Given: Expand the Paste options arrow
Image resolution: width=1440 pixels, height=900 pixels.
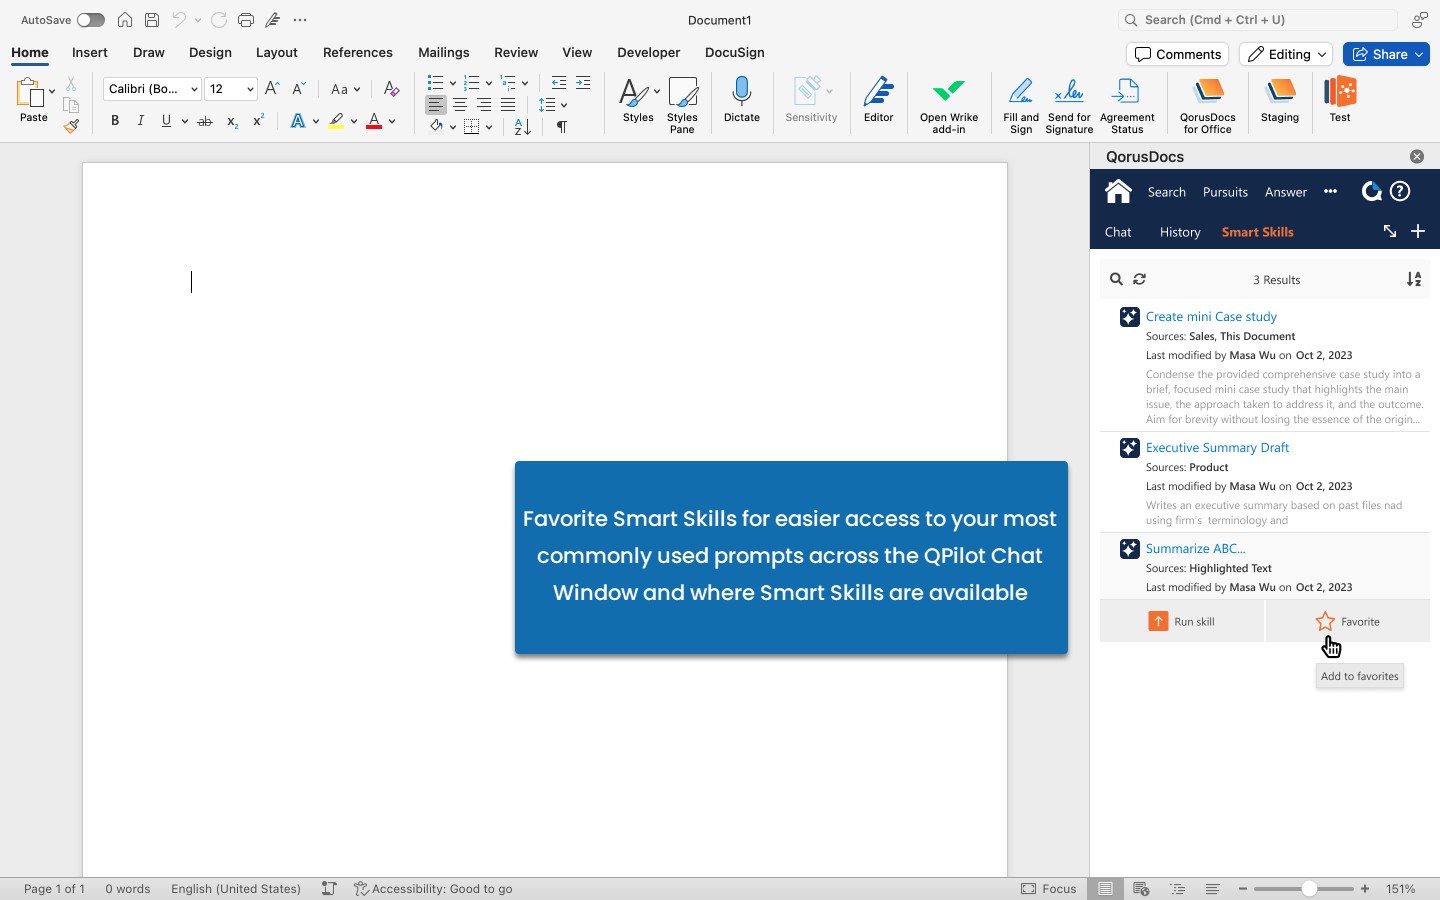Looking at the screenshot, I should click(x=52, y=91).
